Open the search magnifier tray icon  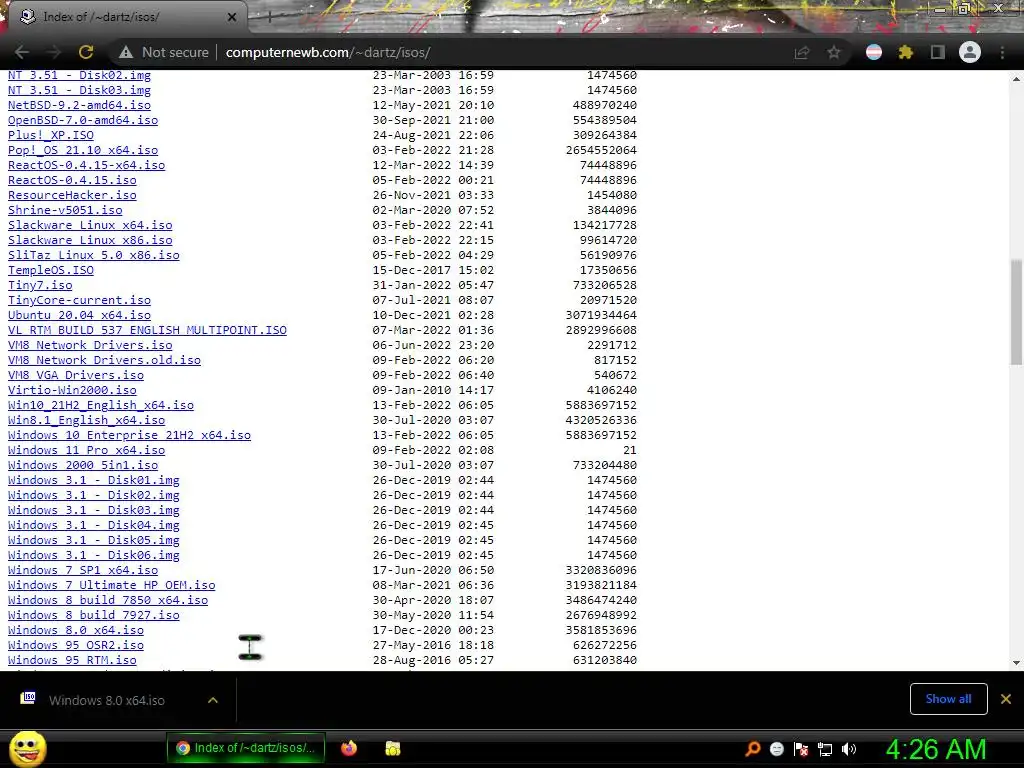(753, 749)
